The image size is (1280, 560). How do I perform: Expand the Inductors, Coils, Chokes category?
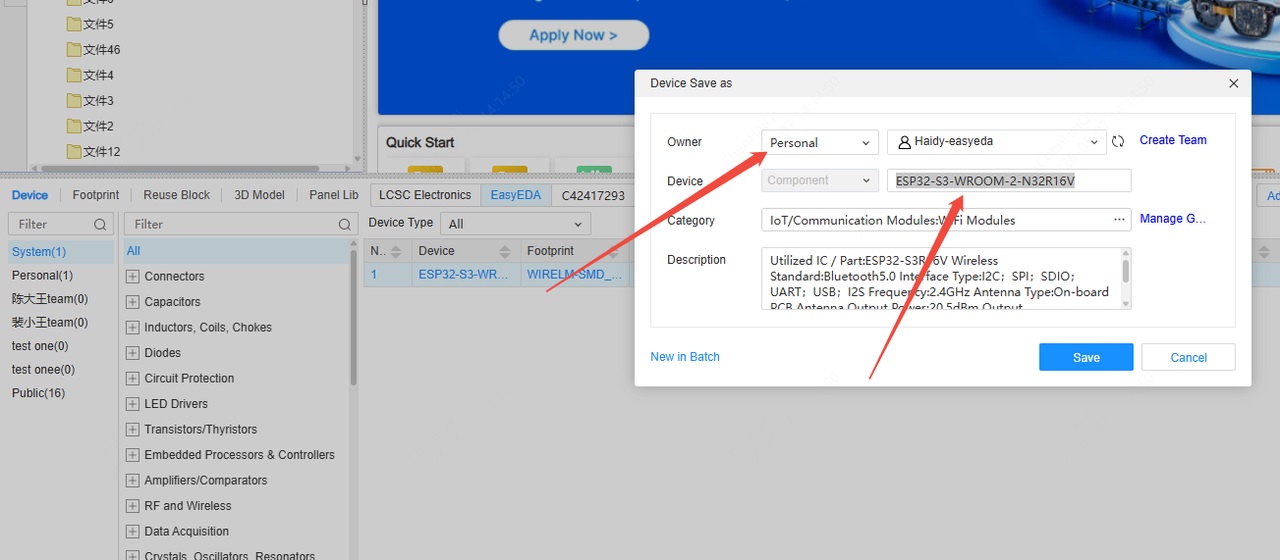click(x=132, y=327)
